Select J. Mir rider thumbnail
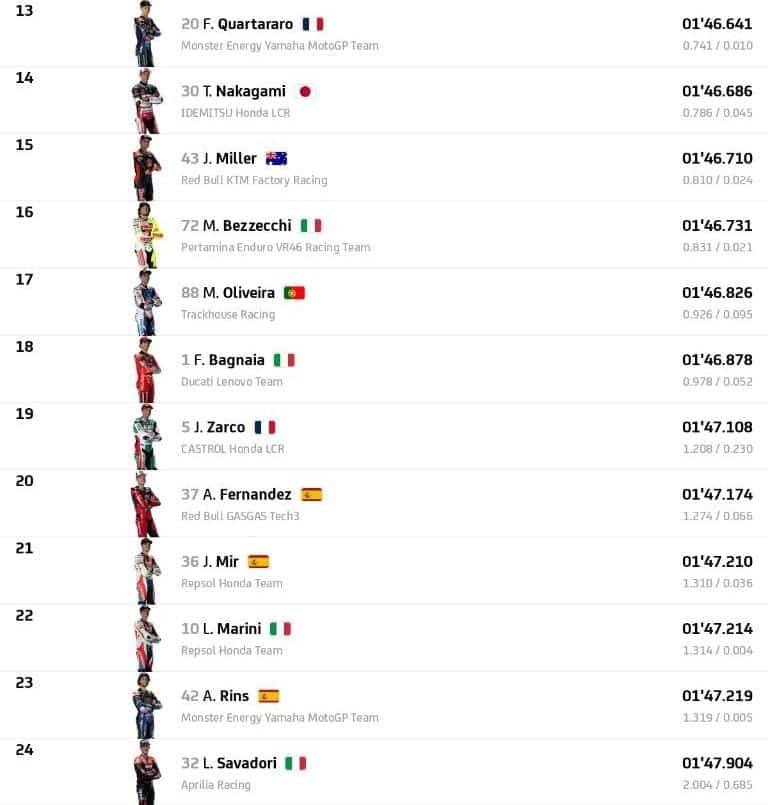The height and width of the screenshot is (805, 768). coord(146,571)
